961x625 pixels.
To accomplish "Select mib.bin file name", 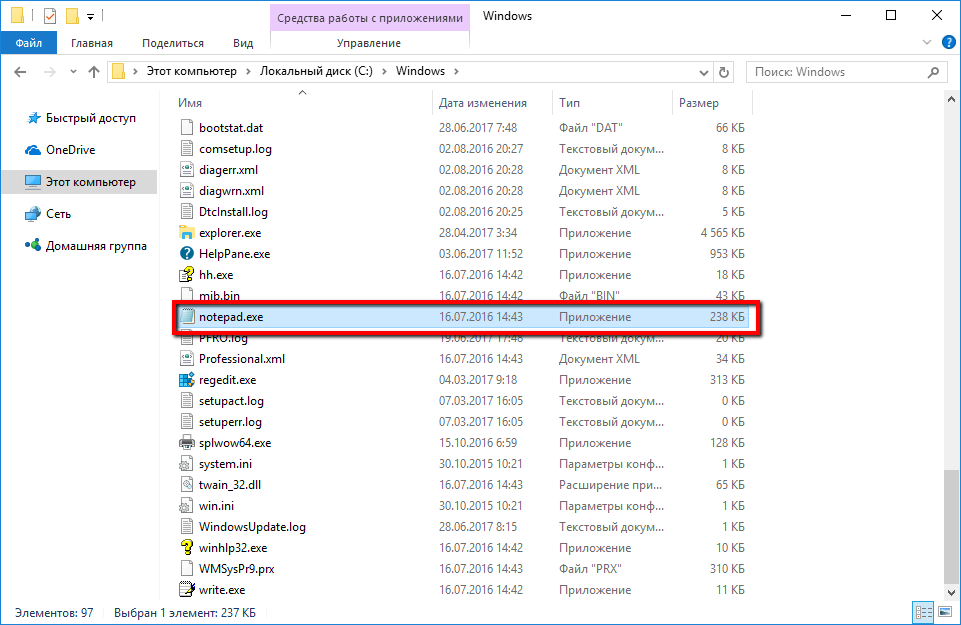I will coord(219,295).
